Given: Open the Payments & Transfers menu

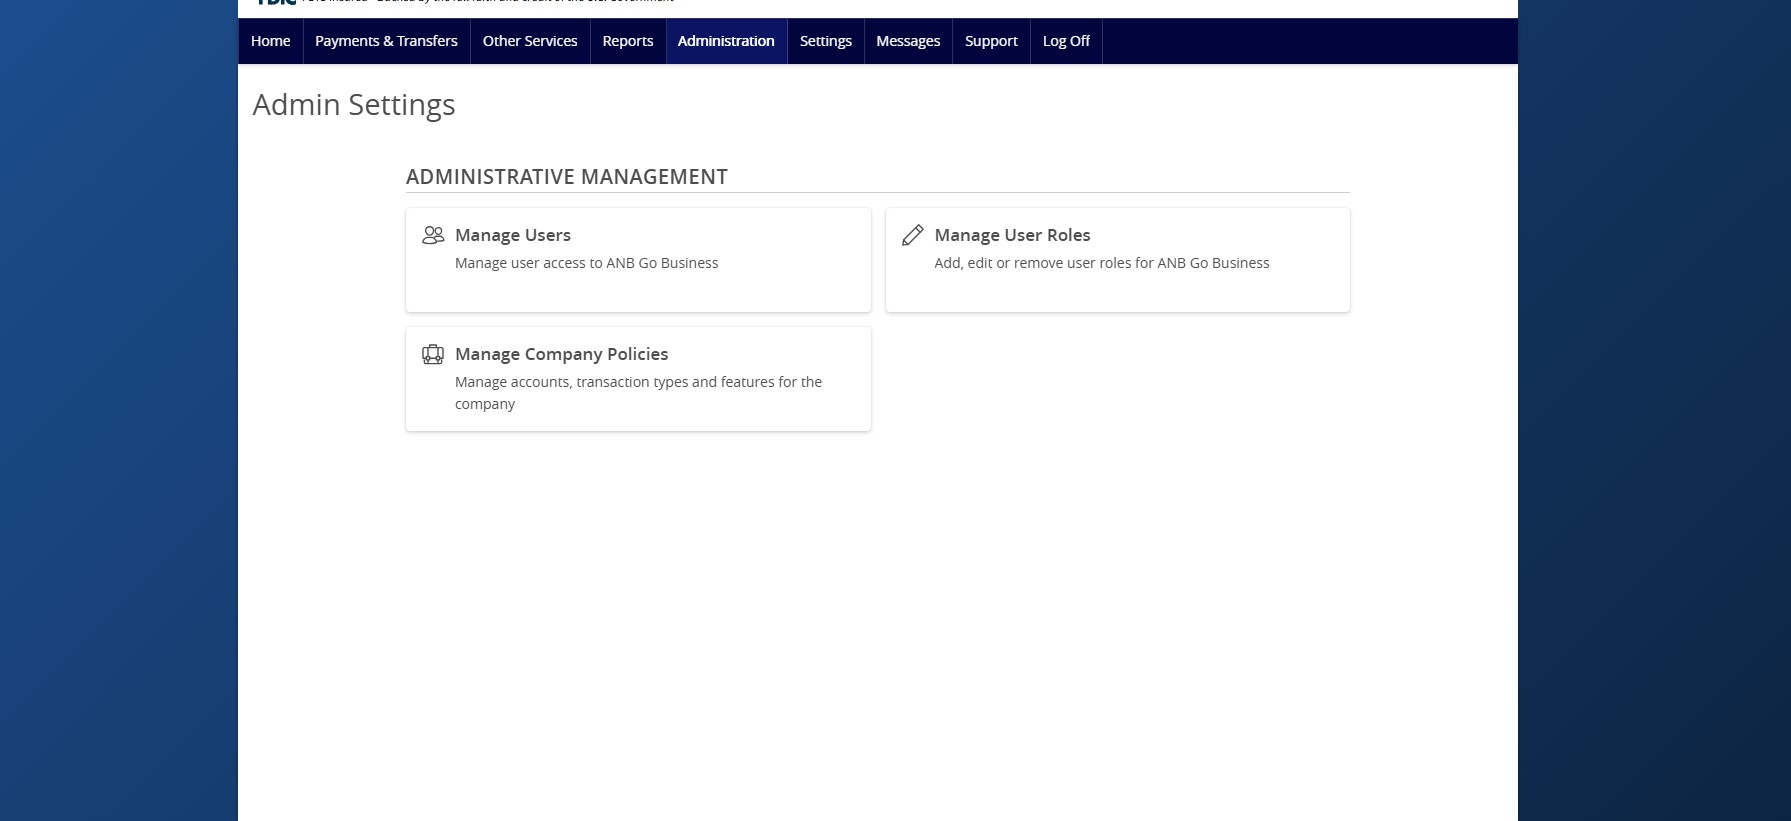Looking at the screenshot, I should point(386,41).
